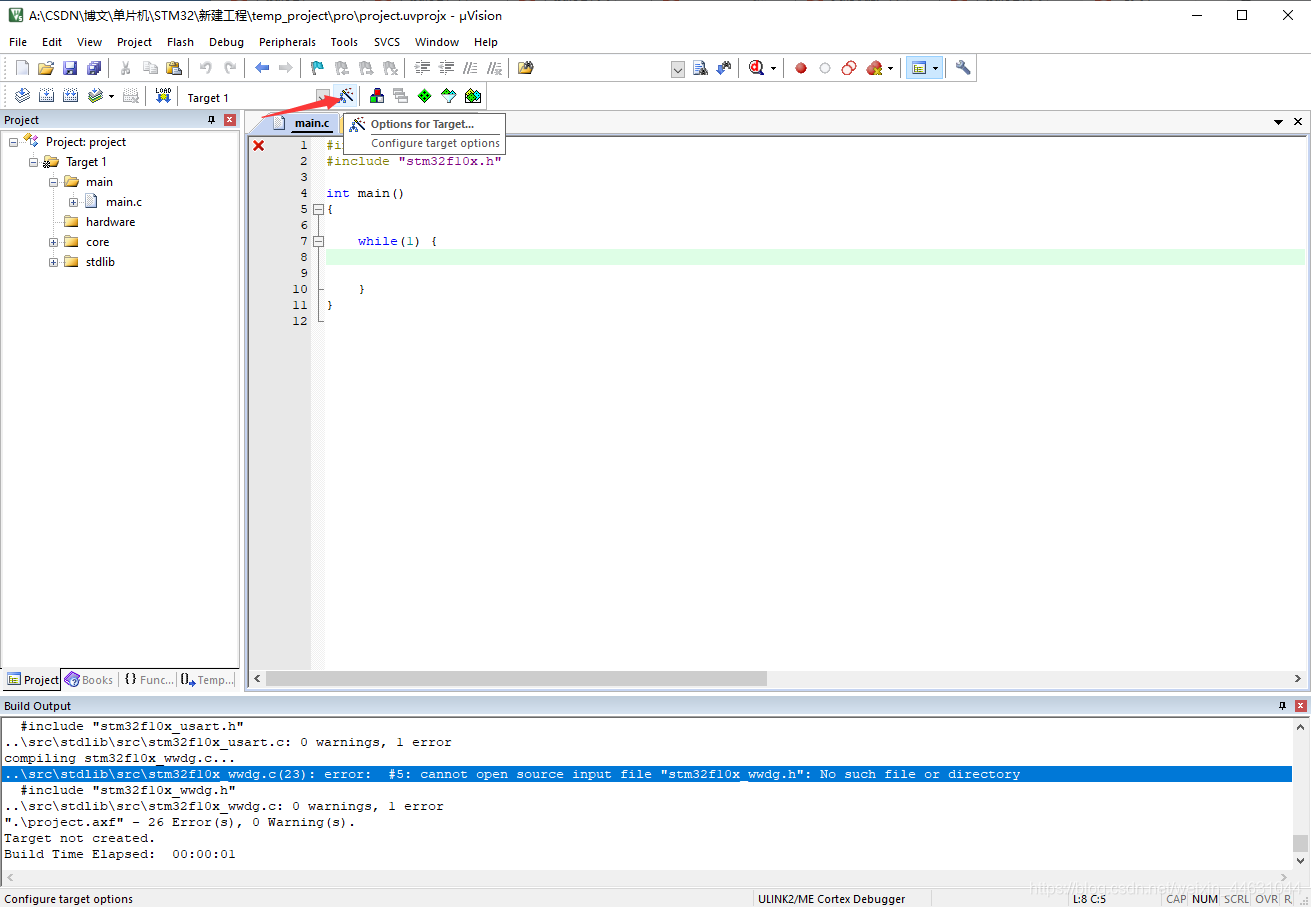
Task: Collapse the main folder in project tree
Action: coord(54,182)
